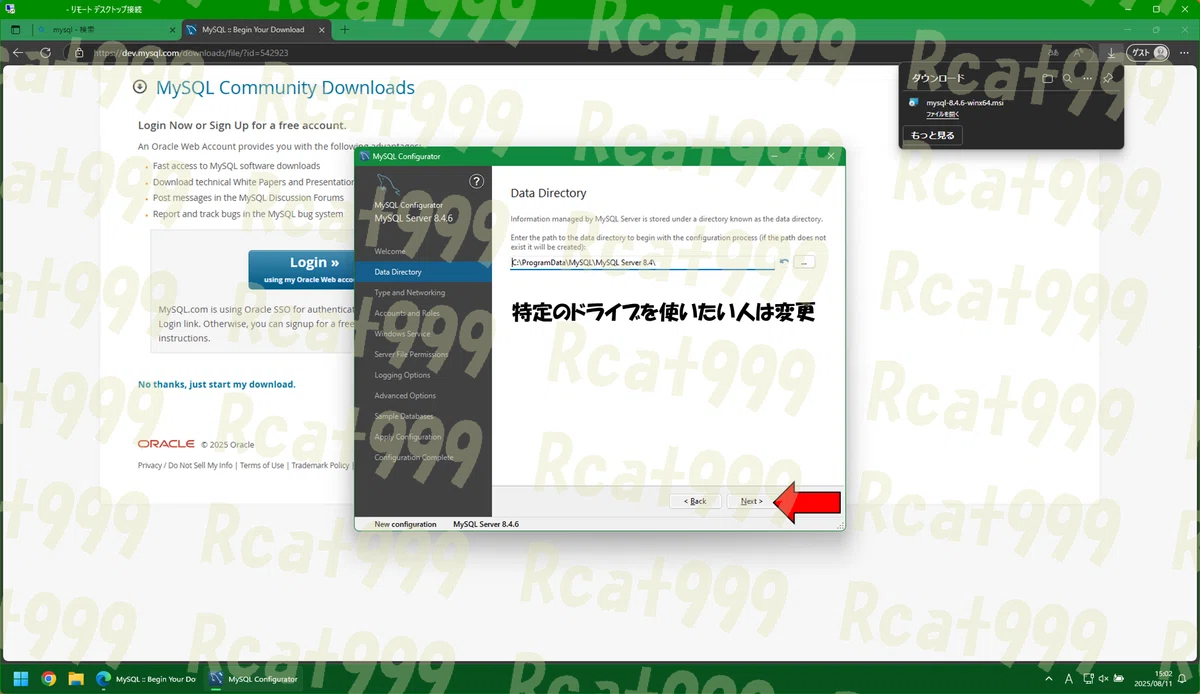Open downloads folder icon in the Edge downloads panel

coord(1047,78)
